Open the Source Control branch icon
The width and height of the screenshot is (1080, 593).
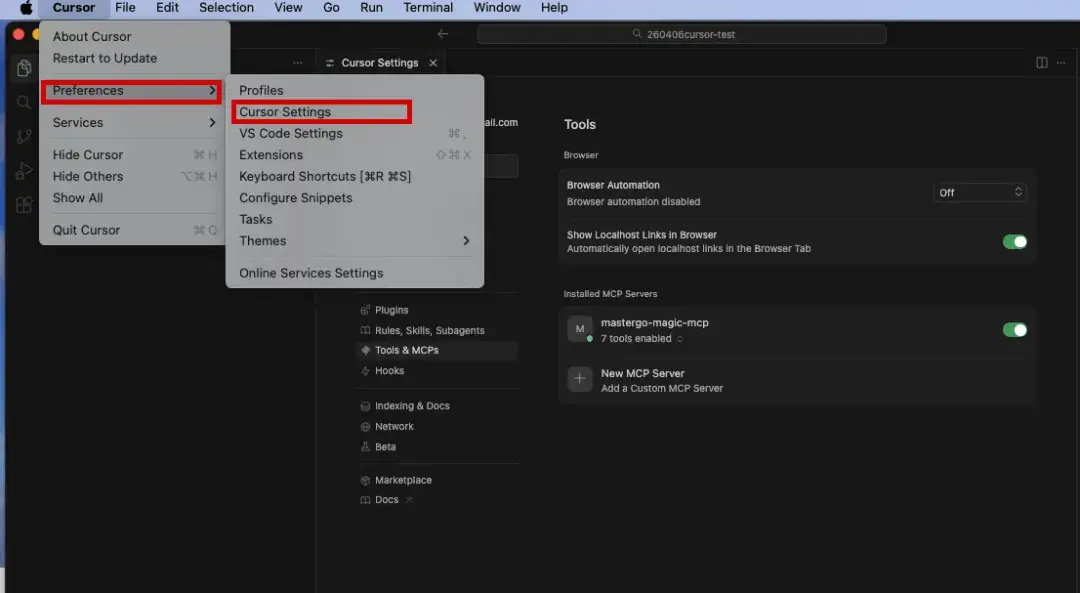(24, 137)
